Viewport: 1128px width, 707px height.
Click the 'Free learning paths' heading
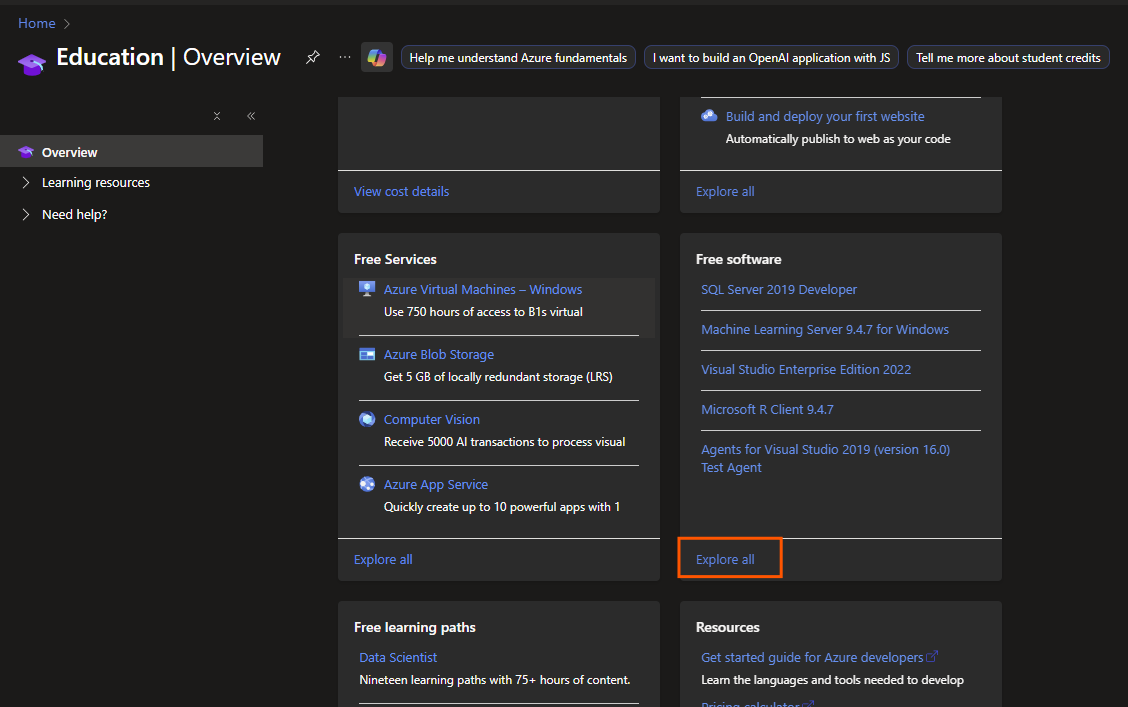(414, 627)
